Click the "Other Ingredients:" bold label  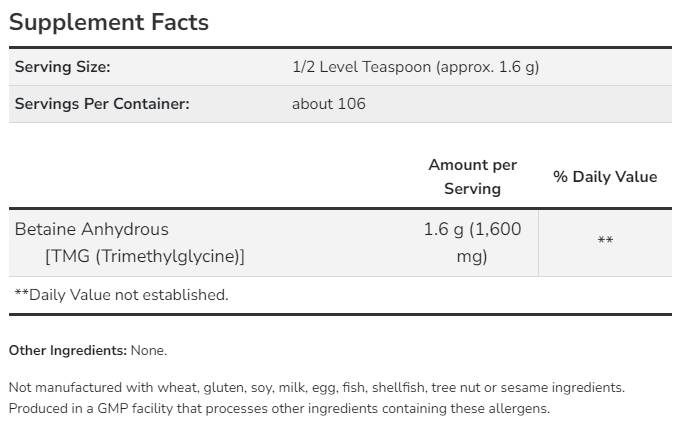[x=67, y=350]
